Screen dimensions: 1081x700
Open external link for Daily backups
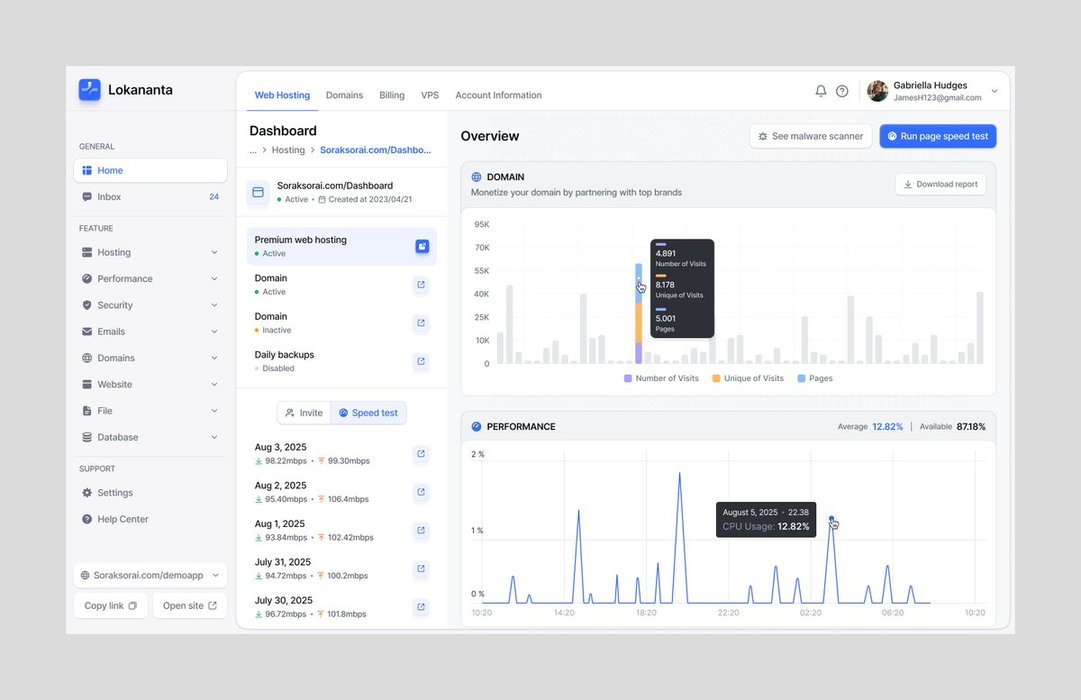421,361
